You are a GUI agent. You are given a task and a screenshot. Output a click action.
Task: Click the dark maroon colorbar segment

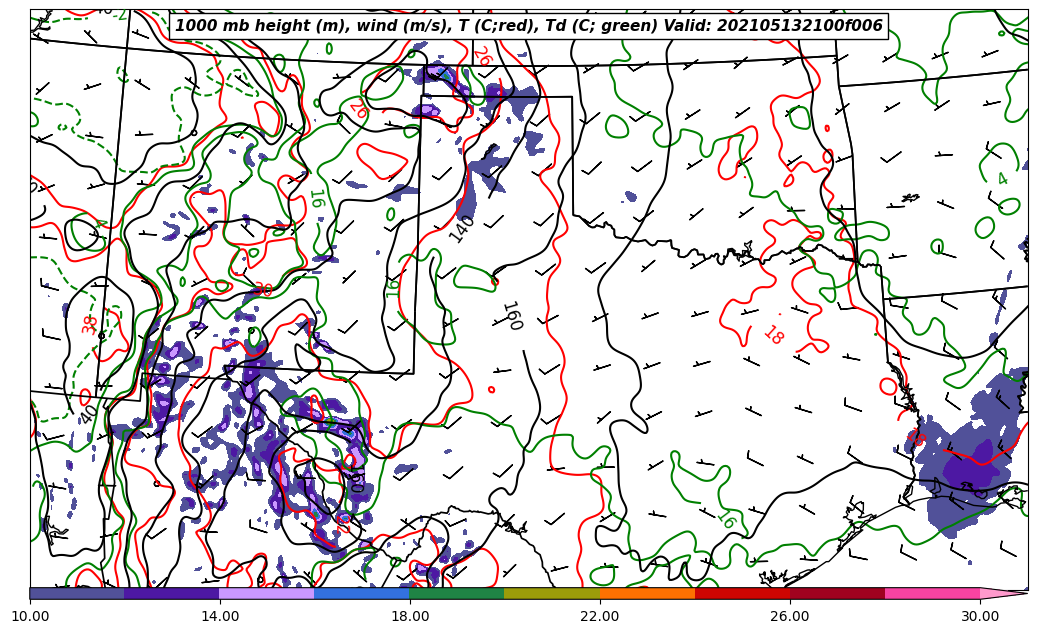tap(837, 593)
